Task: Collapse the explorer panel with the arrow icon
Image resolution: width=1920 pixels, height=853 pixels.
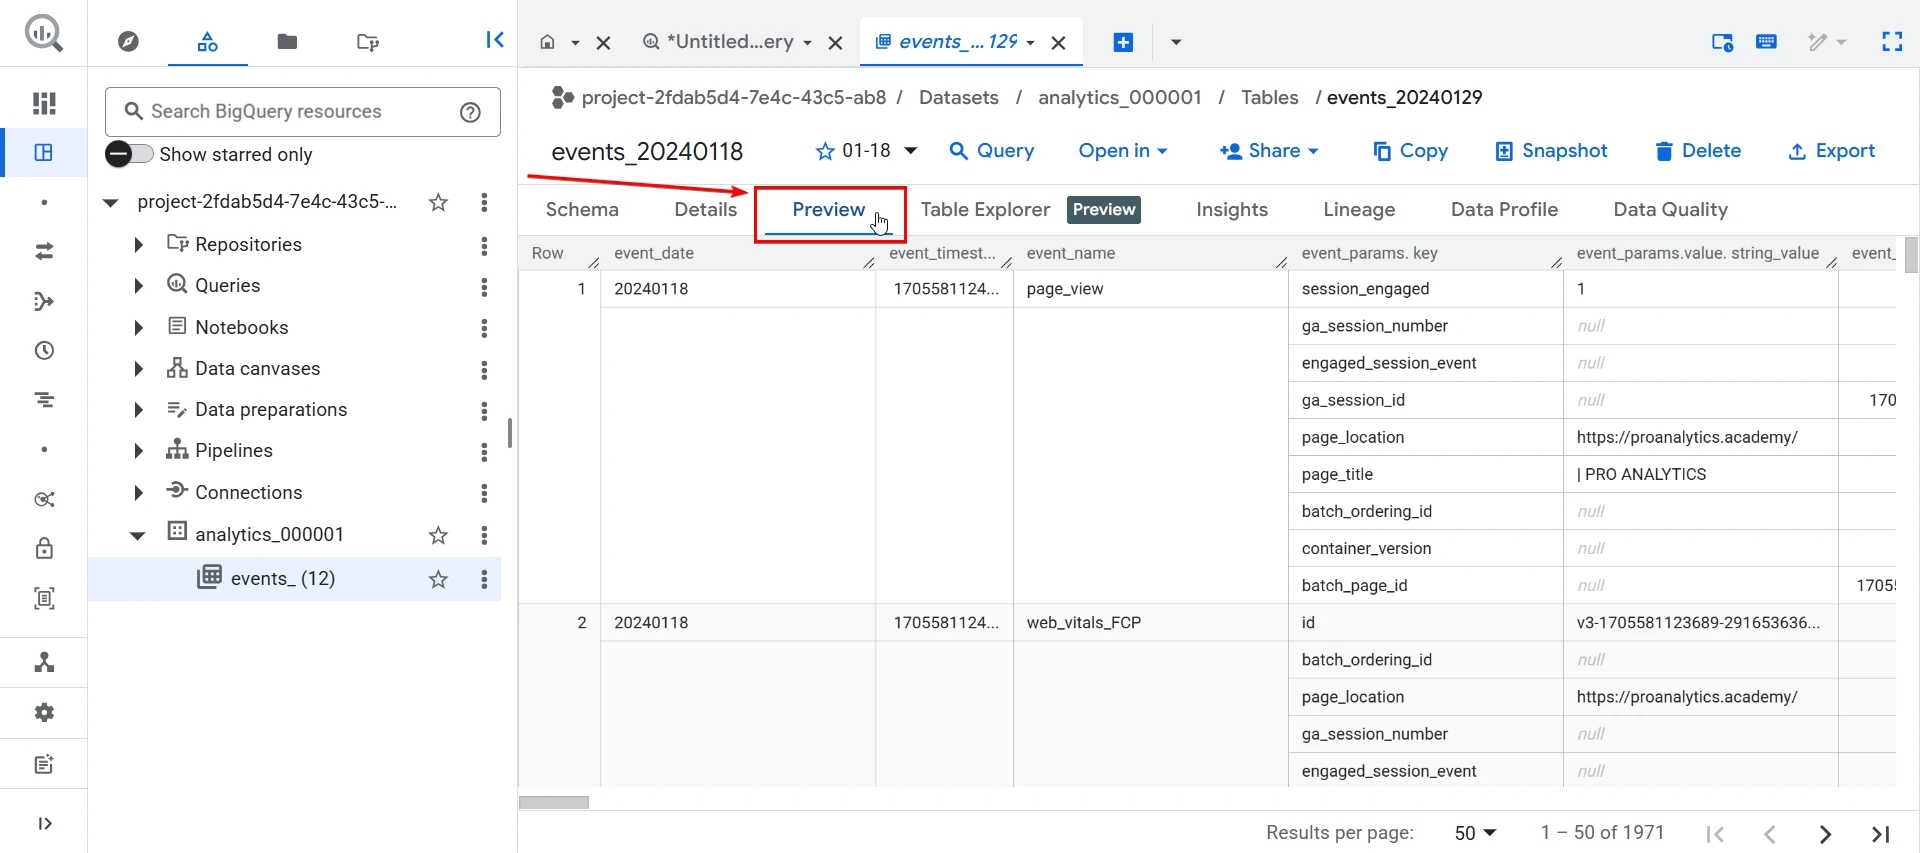Action: 494,40
